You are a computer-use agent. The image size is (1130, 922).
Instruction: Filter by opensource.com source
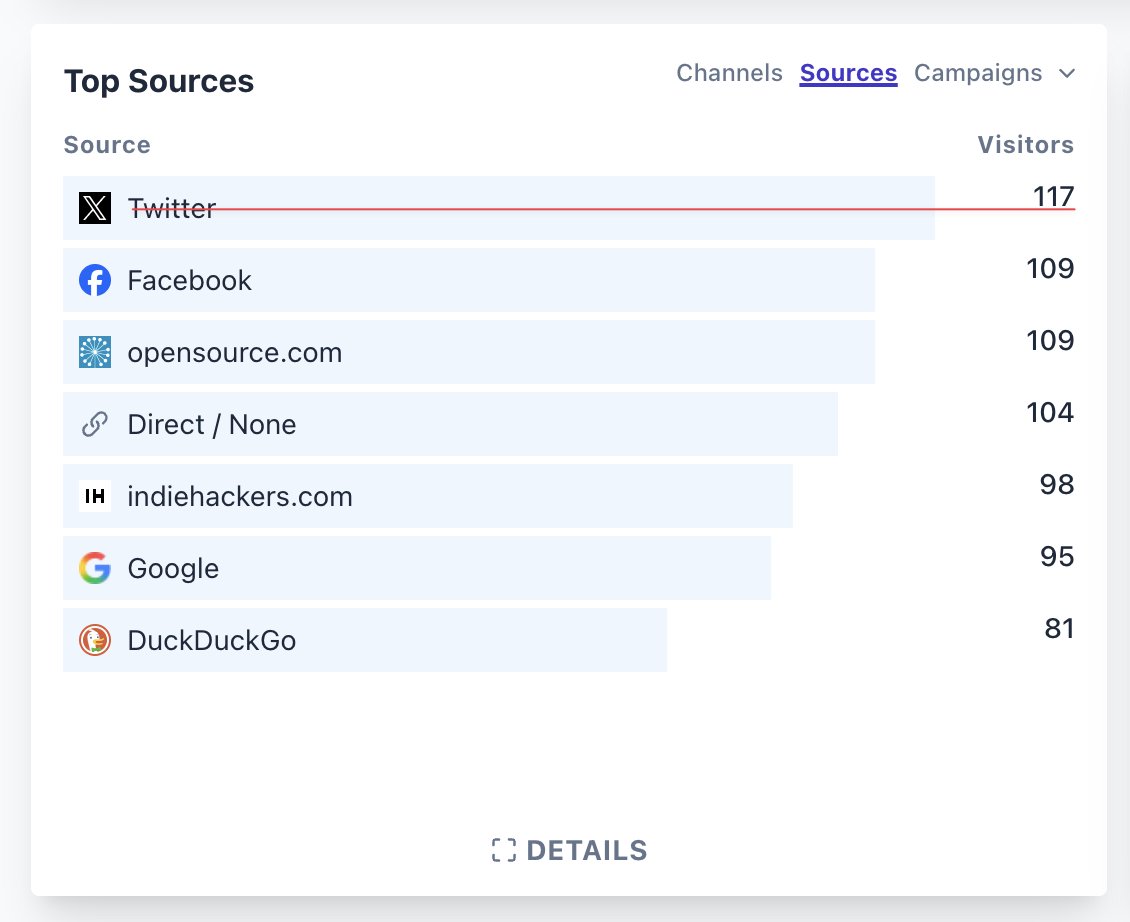point(235,353)
